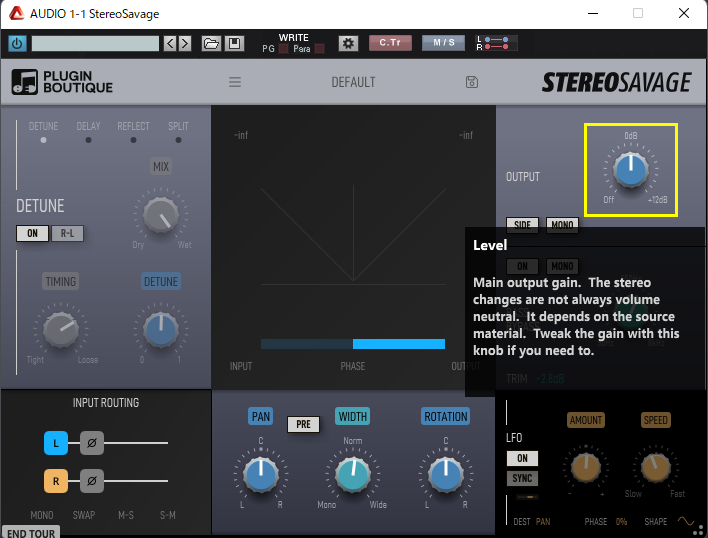Click the M / S button

pyautogui.click(x=443, y=43)
